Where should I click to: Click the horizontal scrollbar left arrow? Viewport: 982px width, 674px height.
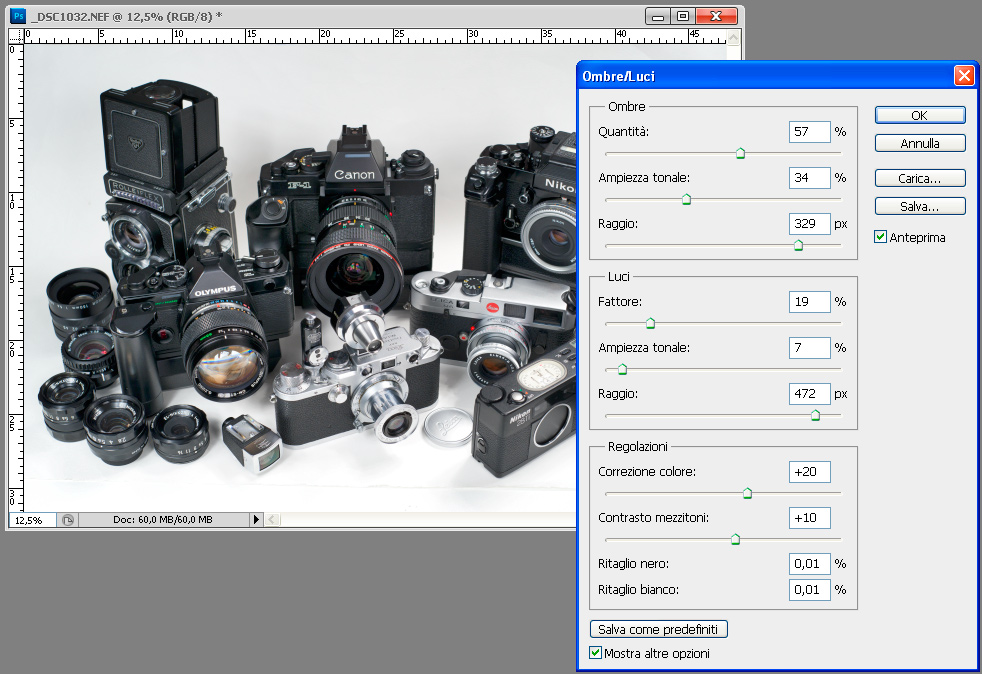(x=272, y=519)
